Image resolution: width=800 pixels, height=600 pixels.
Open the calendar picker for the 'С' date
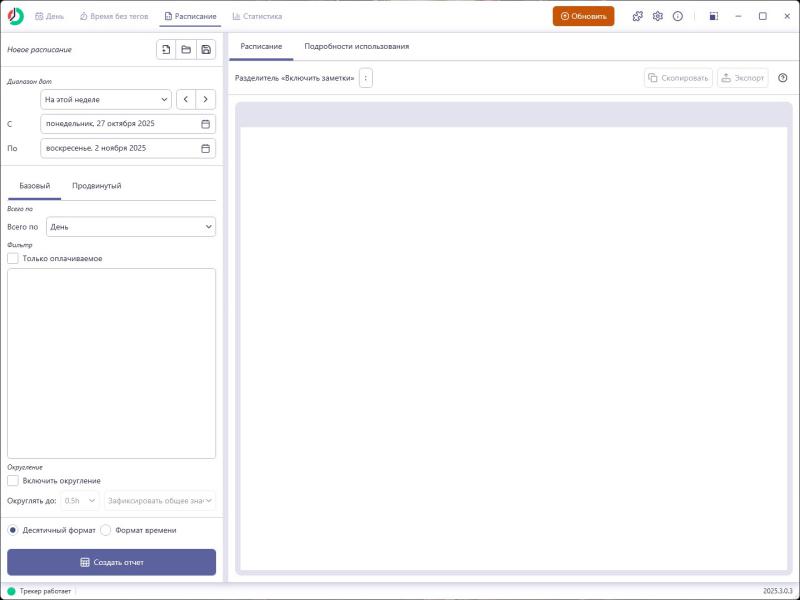point(206,124)
